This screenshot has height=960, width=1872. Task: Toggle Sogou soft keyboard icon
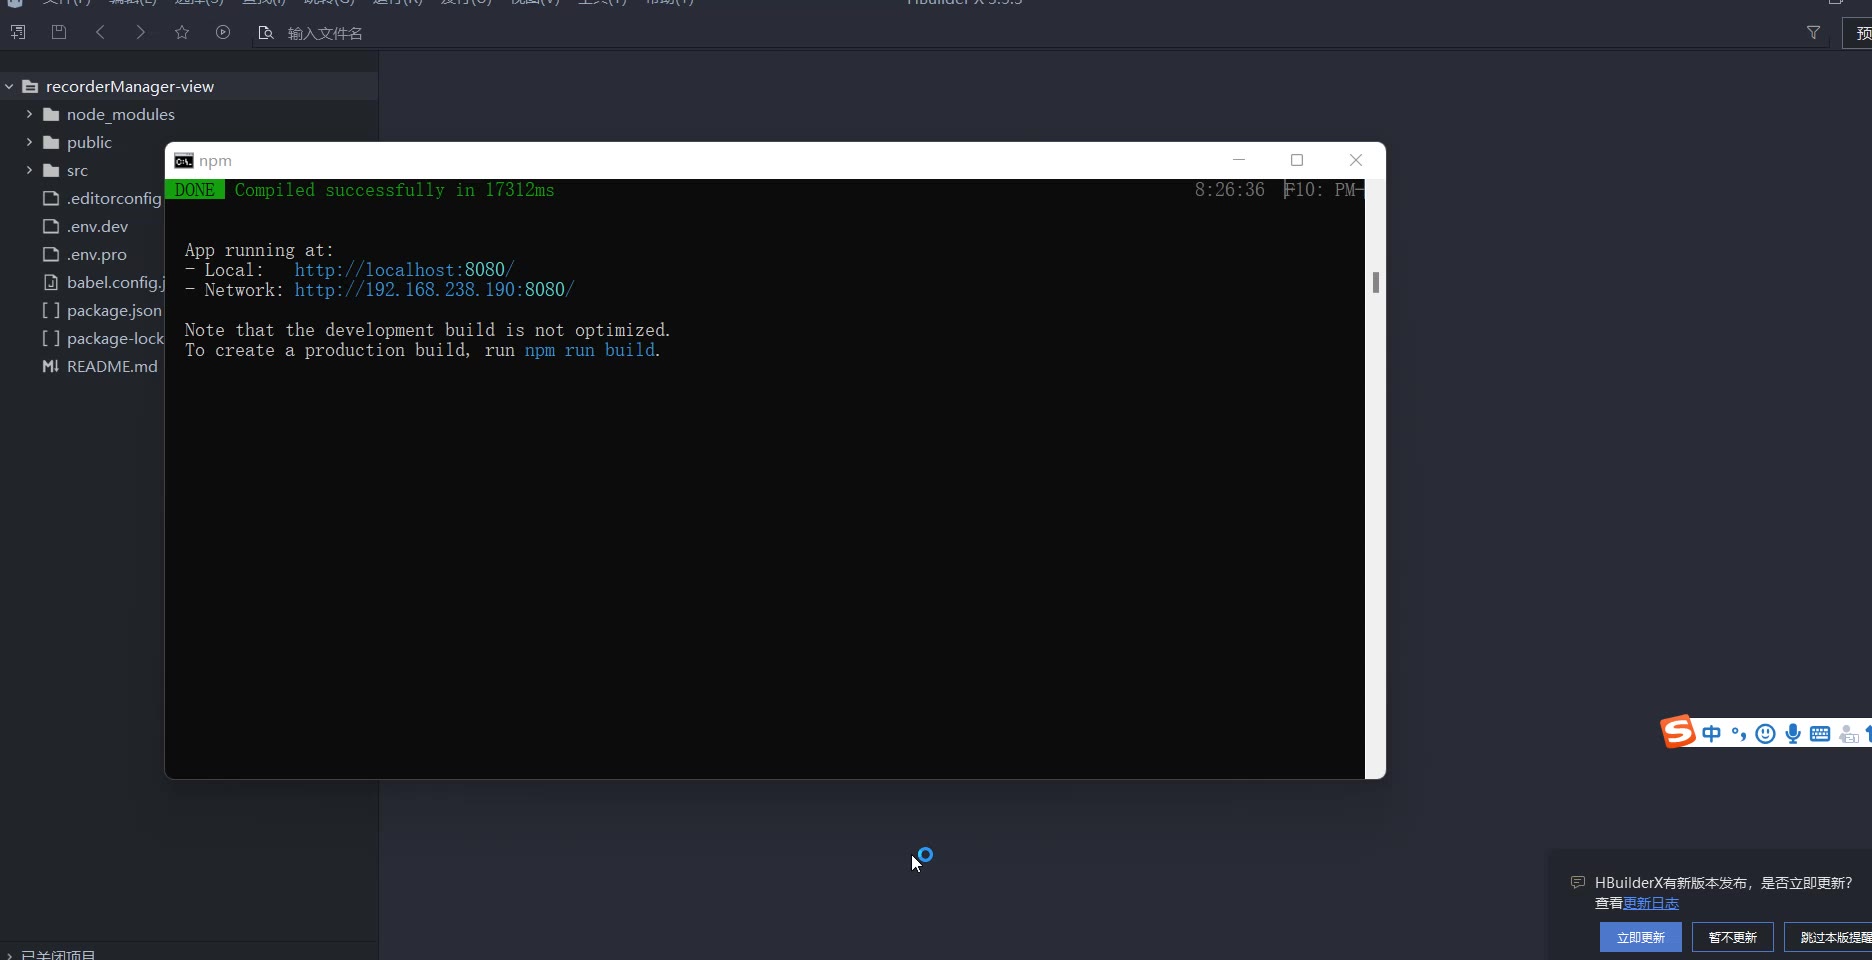coord(1820,734)
